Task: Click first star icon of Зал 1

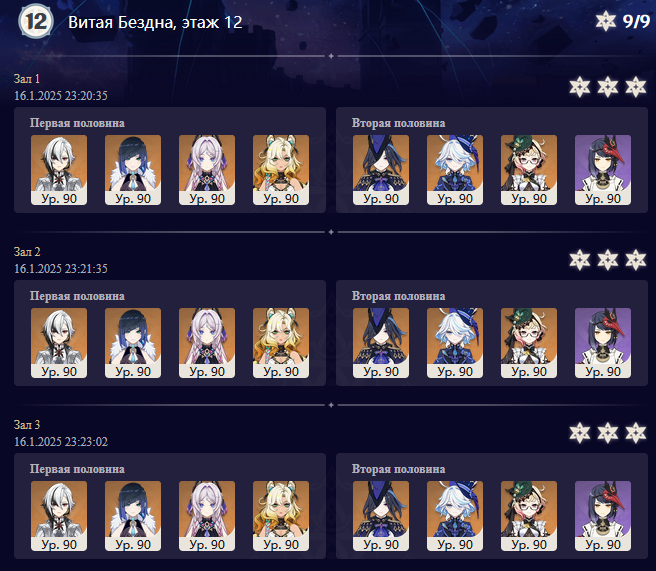Action: (x=580, y=87)
